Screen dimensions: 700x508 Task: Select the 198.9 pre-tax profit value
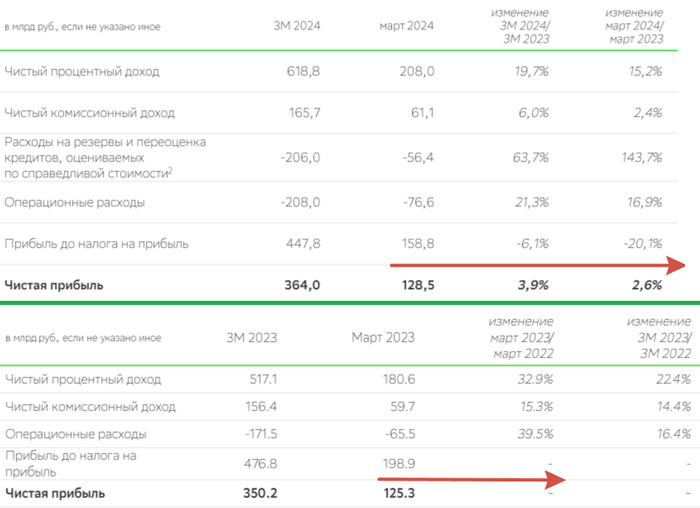point(394,462)
